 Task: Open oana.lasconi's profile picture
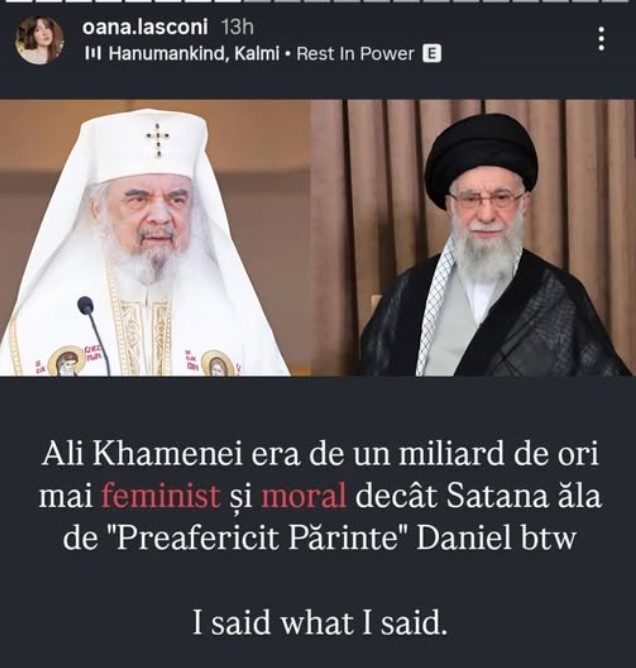pyautogui.click(x=39, y=40)
